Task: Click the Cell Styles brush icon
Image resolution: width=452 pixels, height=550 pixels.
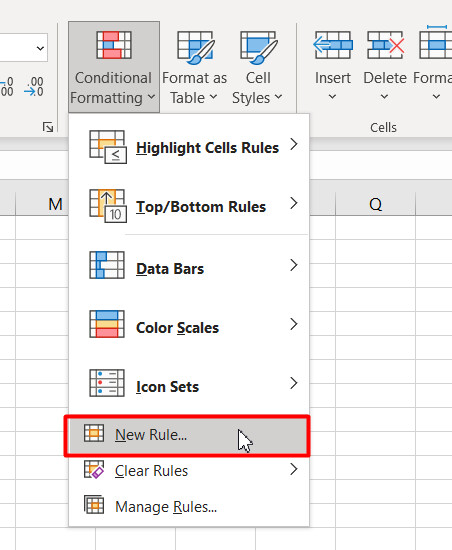Action: (259, 47)
